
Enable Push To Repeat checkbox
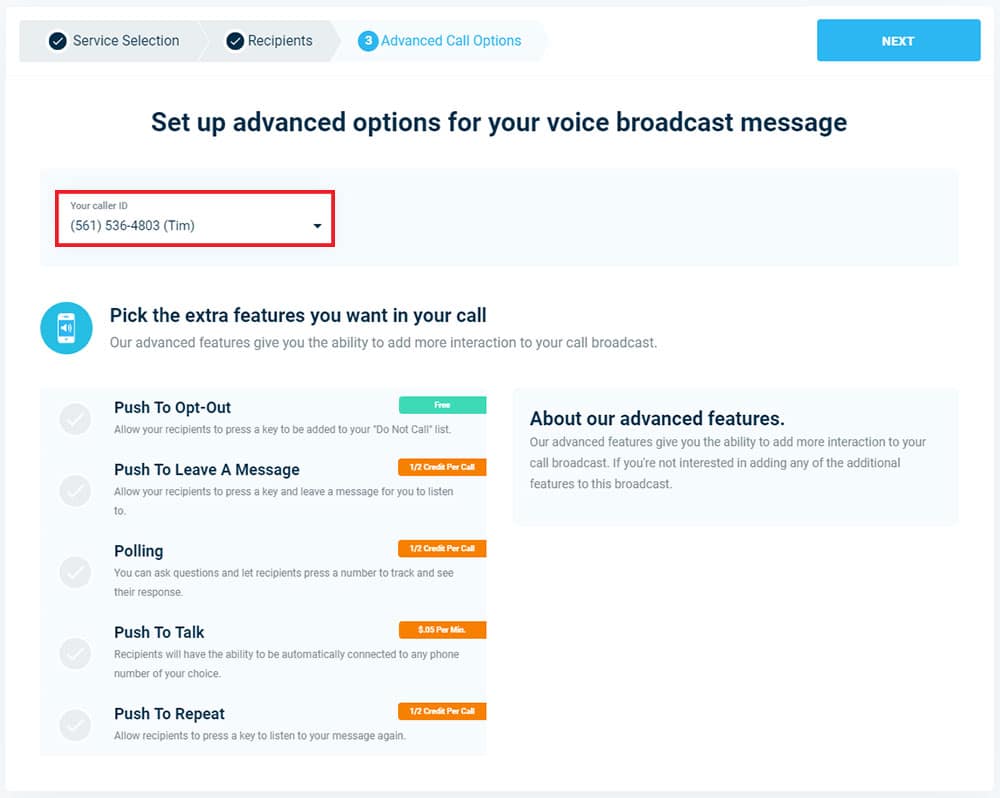click(x=75, y=725)
